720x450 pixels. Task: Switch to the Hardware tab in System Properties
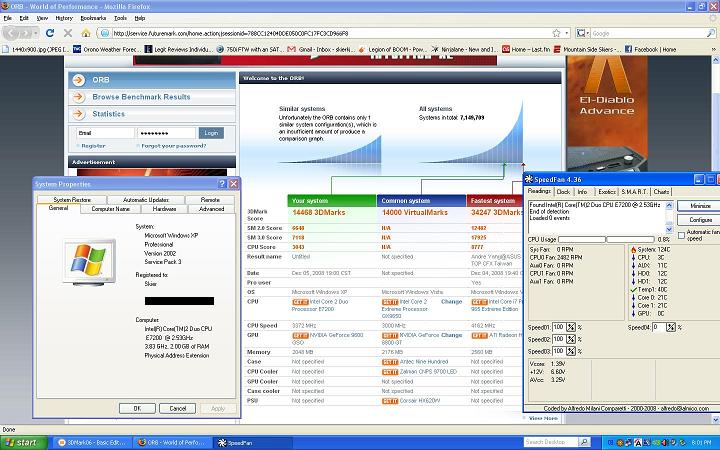coord(164,209)
